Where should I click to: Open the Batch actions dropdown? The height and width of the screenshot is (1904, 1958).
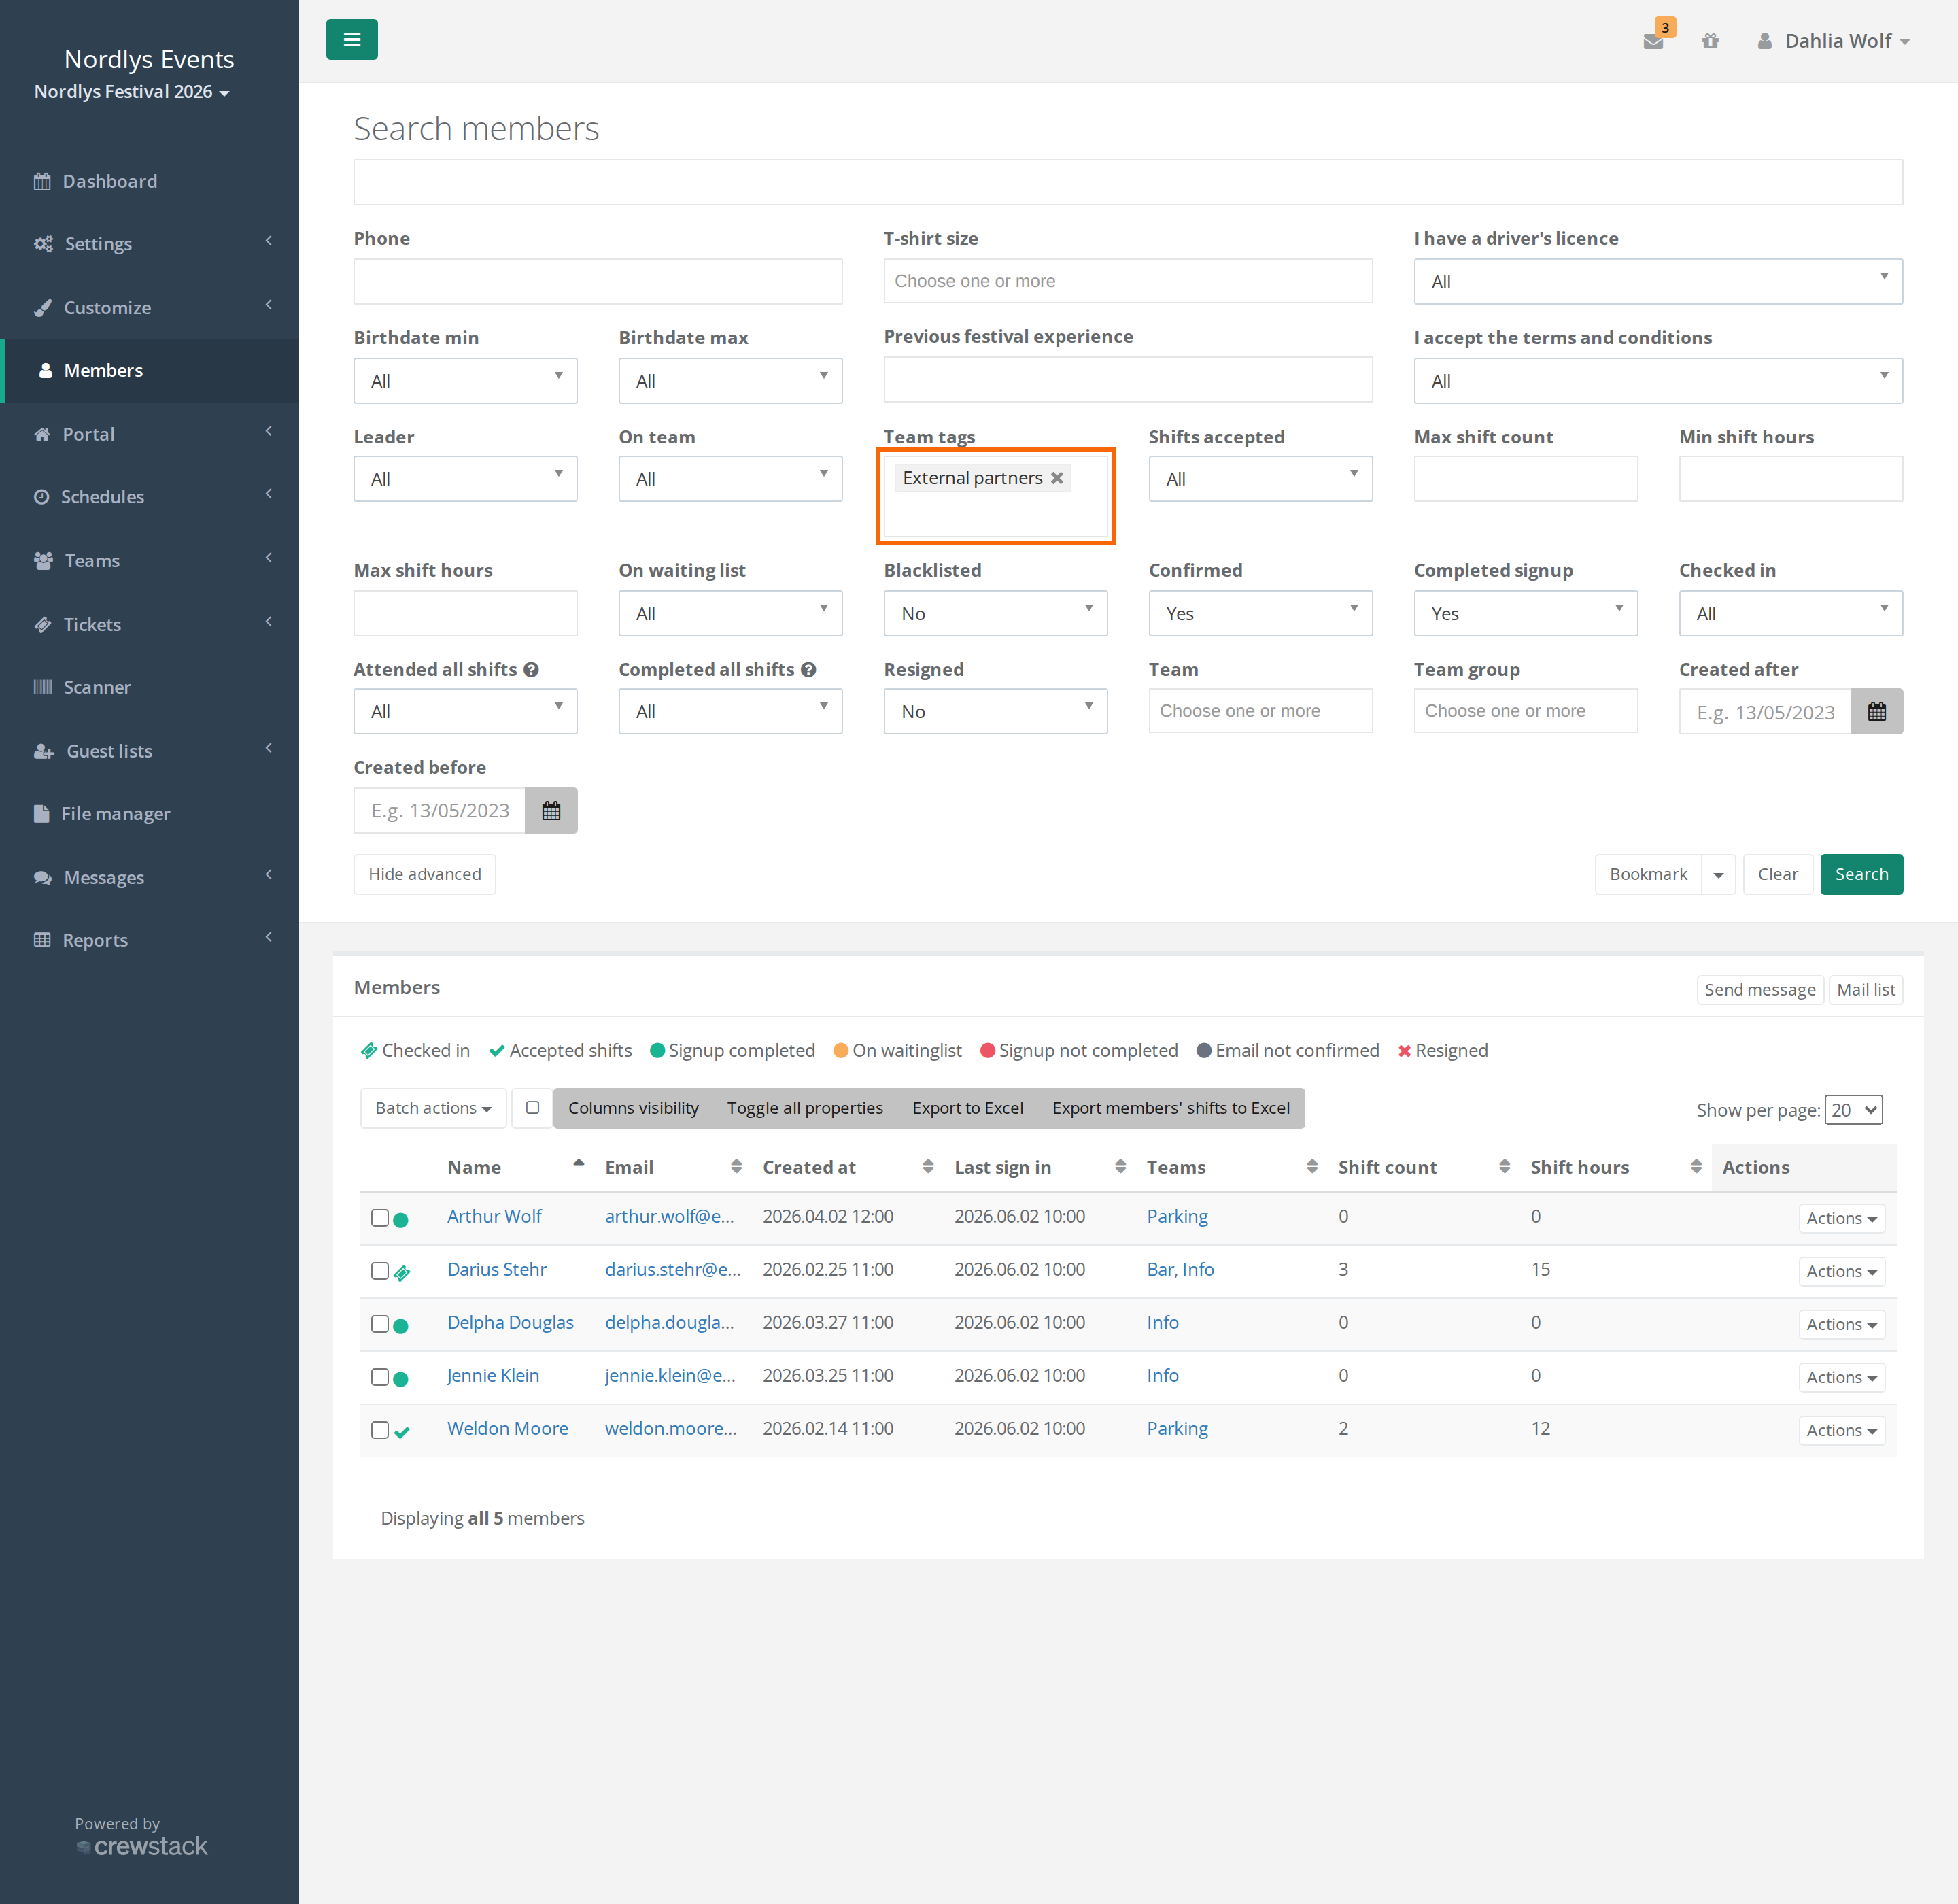point(433,1108)
